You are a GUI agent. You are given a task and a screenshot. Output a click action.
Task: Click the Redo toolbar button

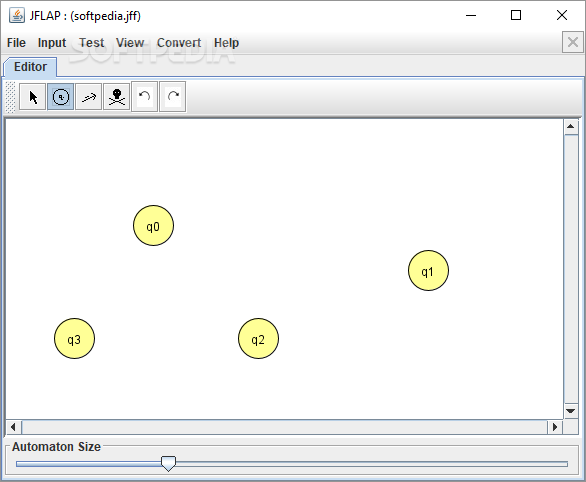click(x=173, y=97)
